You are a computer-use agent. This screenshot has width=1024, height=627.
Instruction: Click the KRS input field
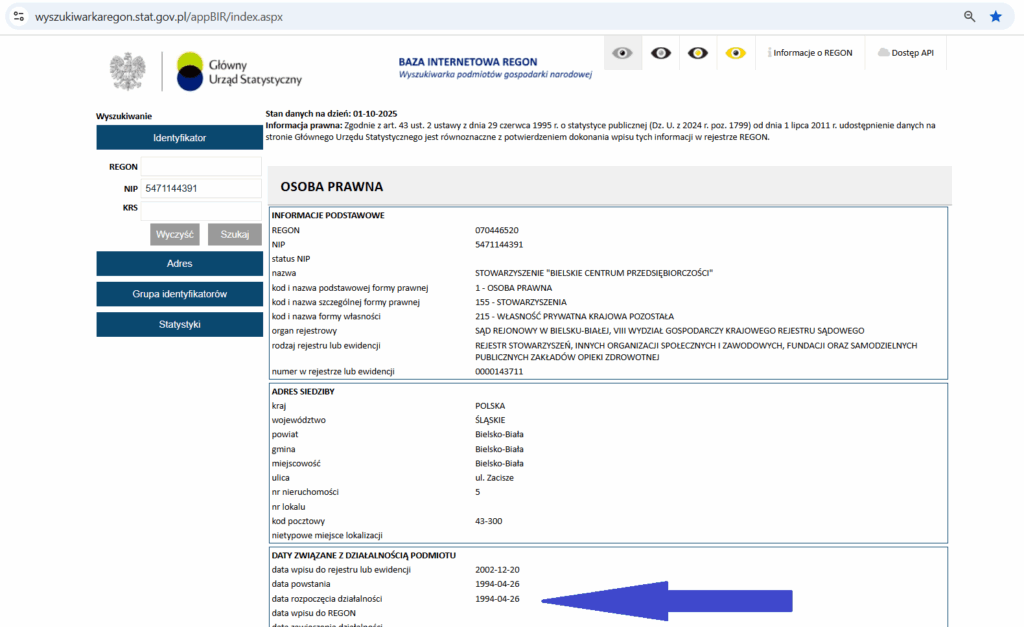201,209
